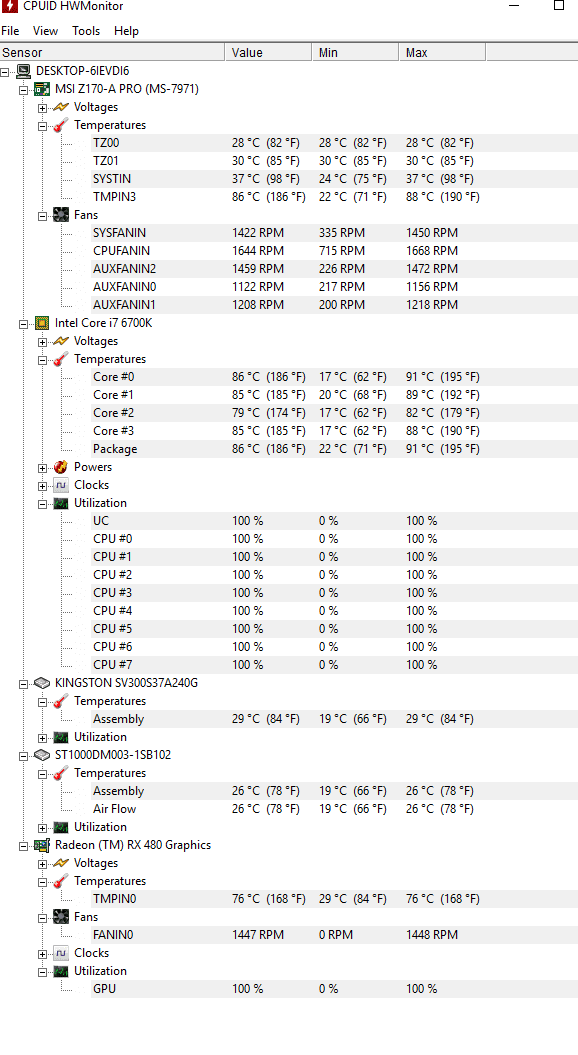Click the ST1000DM003-1SB102 hard drive icon

42,755
